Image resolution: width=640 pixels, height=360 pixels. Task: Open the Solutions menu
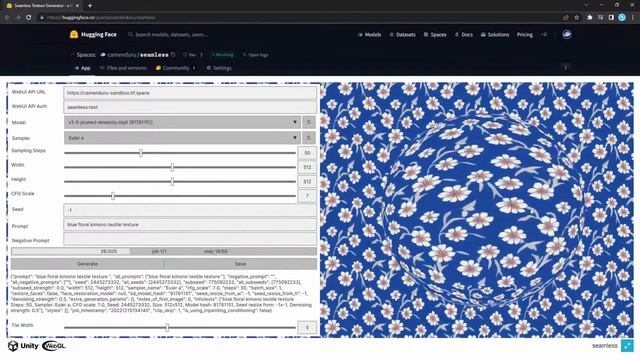click(x=495, y=35)
